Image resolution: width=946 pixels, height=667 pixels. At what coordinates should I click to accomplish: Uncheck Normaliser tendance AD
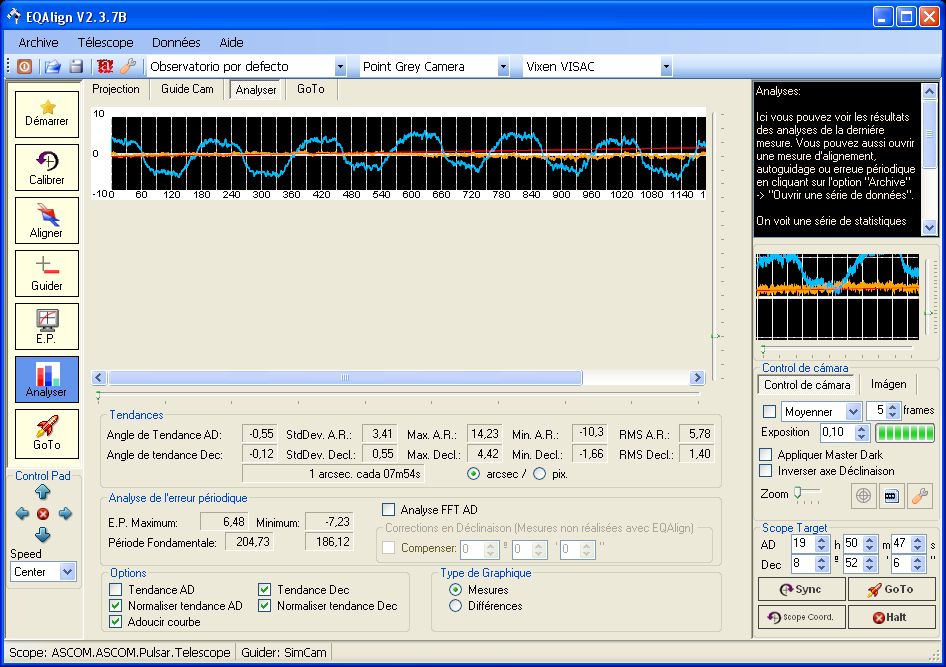click(x=116, y=605)
